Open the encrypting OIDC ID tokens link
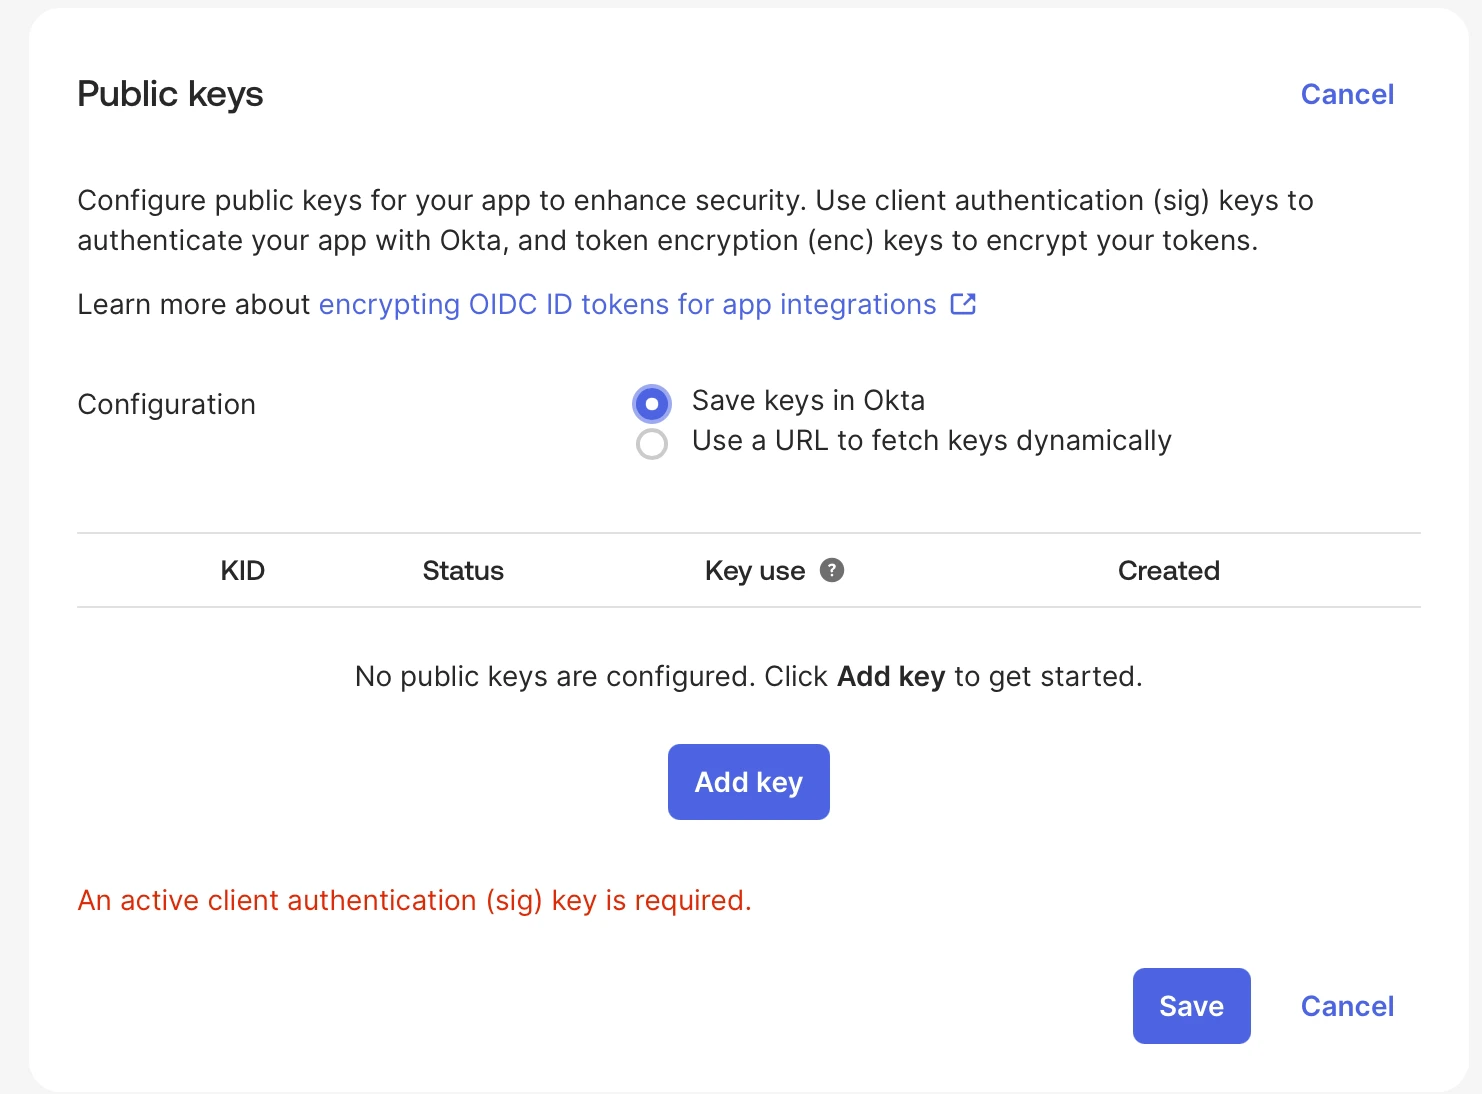 tap(627, 304)
